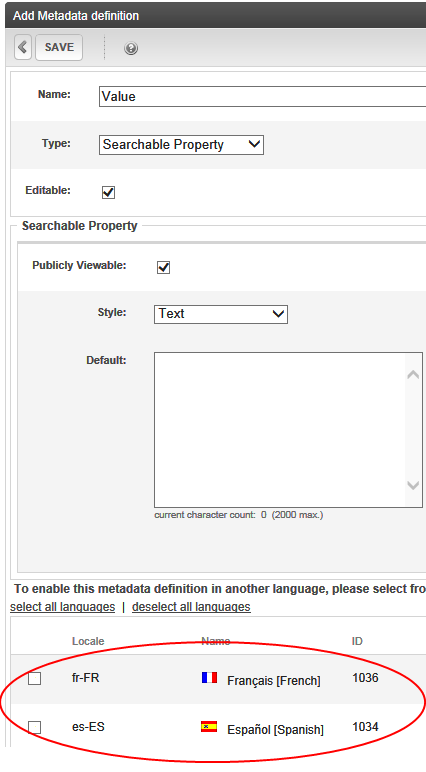Click the select all languages link
426x772 pixels.
click(63, 607)
